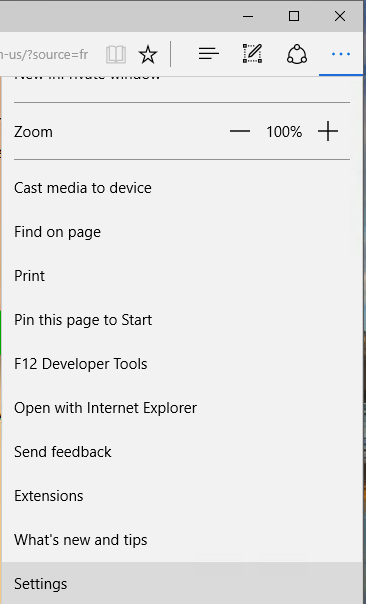Open What's new and tips
Image resolution: width=366 pixels, height=604 pixels.
tap(183, 539)
